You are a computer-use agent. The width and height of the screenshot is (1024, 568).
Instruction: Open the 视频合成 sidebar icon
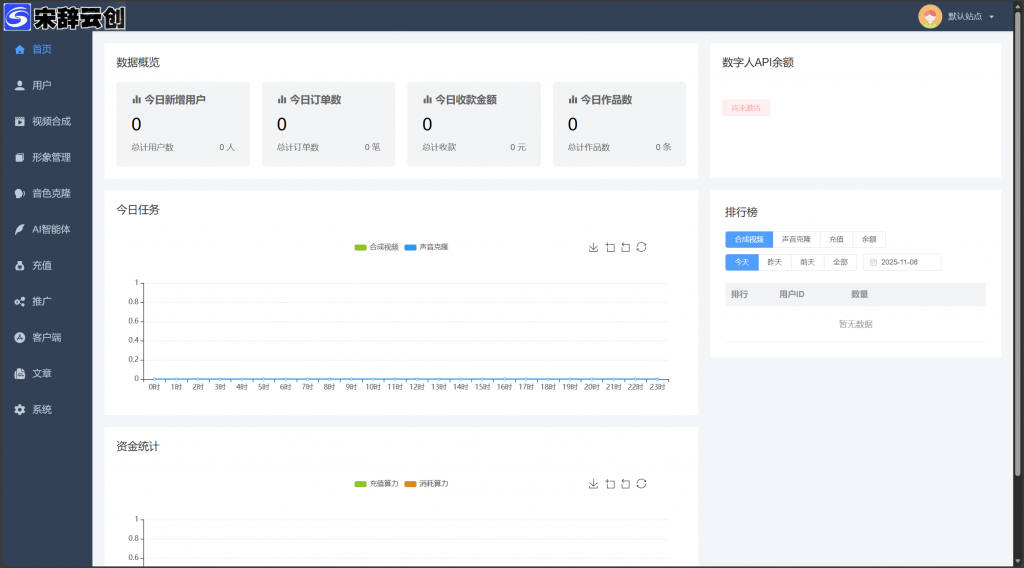pos(20,121)
